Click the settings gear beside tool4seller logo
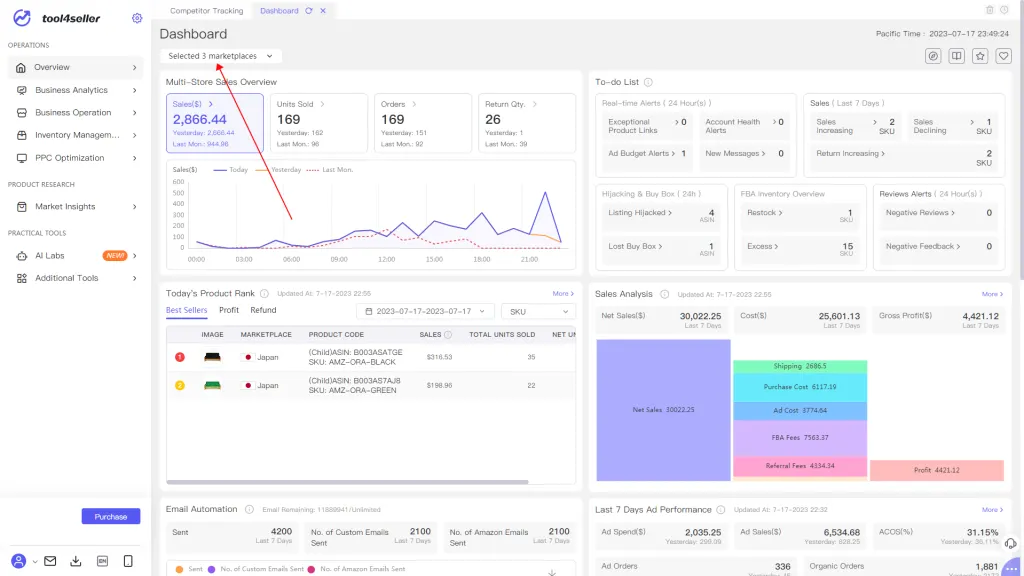The width and height of the screenshot is (1024, 576). 137,18
